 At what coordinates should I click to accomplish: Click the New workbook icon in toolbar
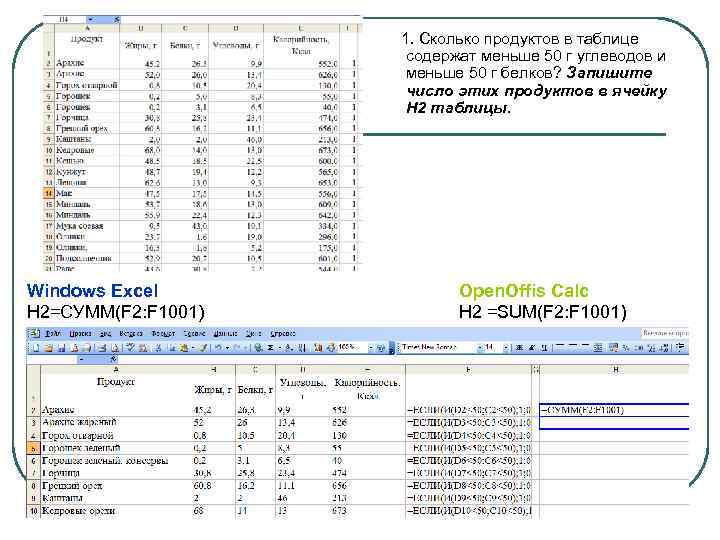tap(36, 348)
